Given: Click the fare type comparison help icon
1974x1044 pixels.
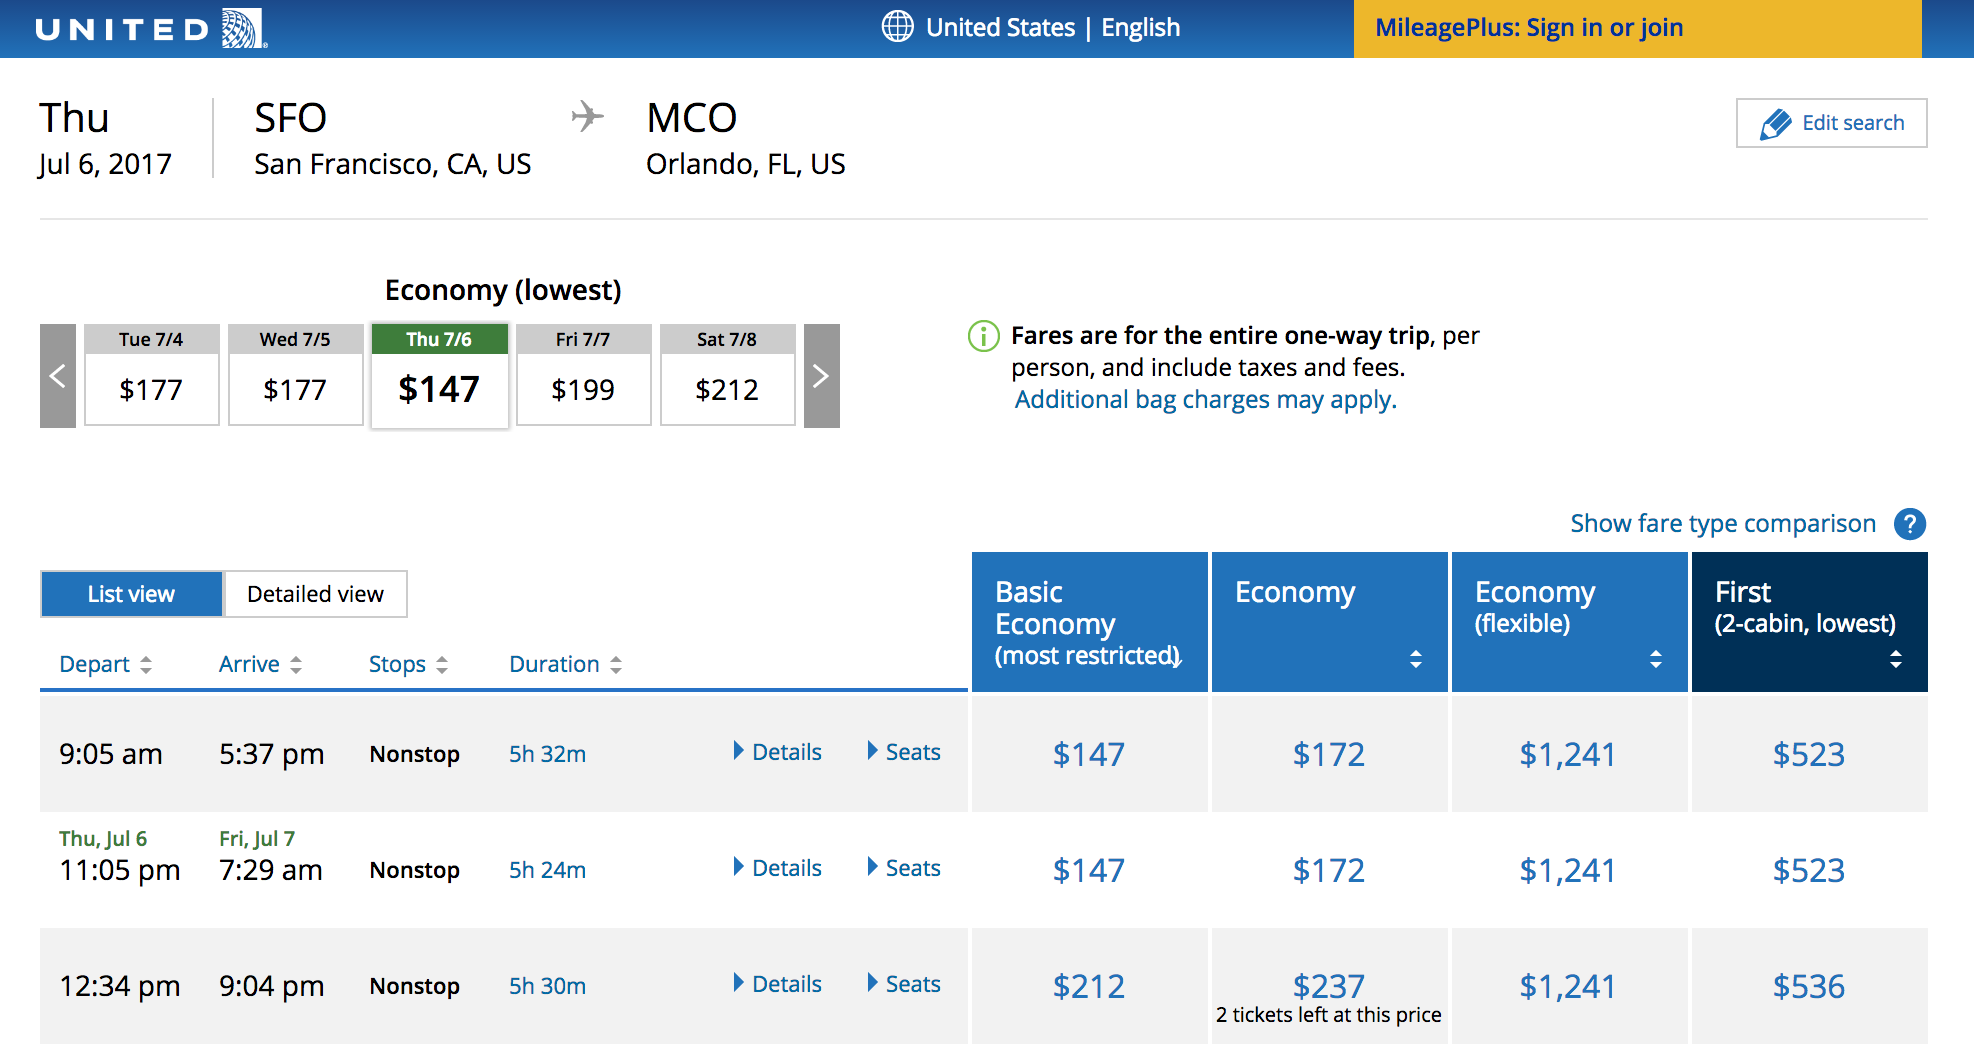Looking at the screenshot, I should [x=1909, y=524].
